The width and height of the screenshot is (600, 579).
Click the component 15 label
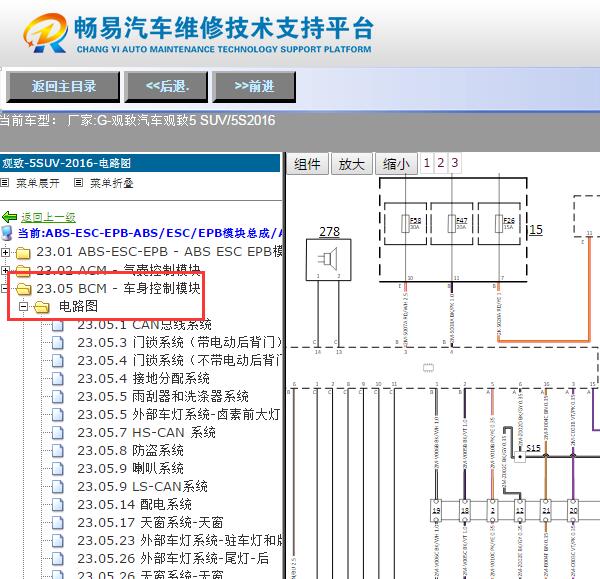tap(536, 230)
